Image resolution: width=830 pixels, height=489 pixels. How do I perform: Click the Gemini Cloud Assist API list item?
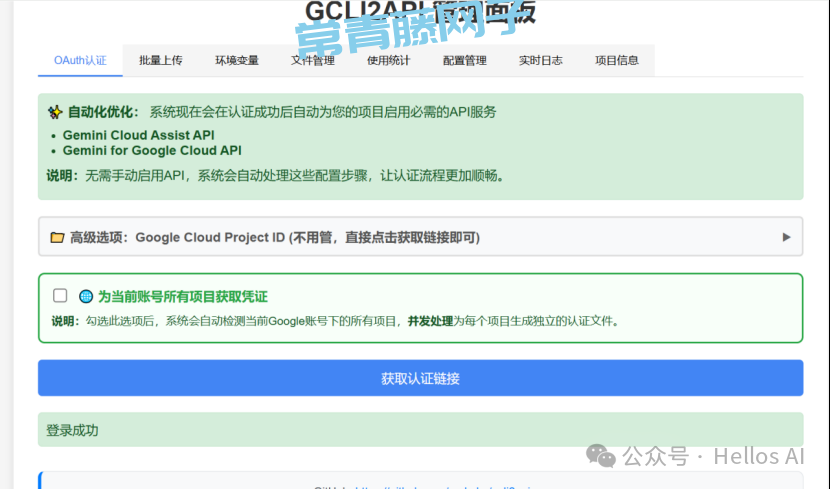tap(138, 135)
